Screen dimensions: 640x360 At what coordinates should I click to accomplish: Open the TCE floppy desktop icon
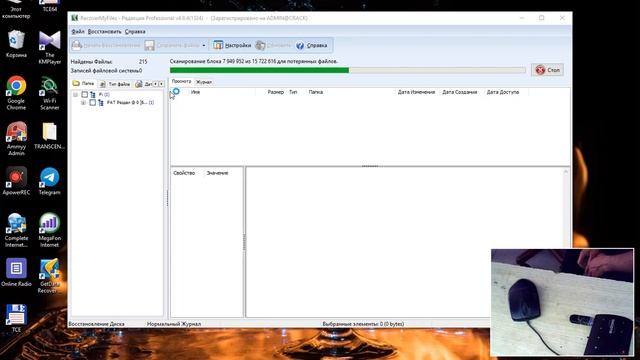[16, 318]
